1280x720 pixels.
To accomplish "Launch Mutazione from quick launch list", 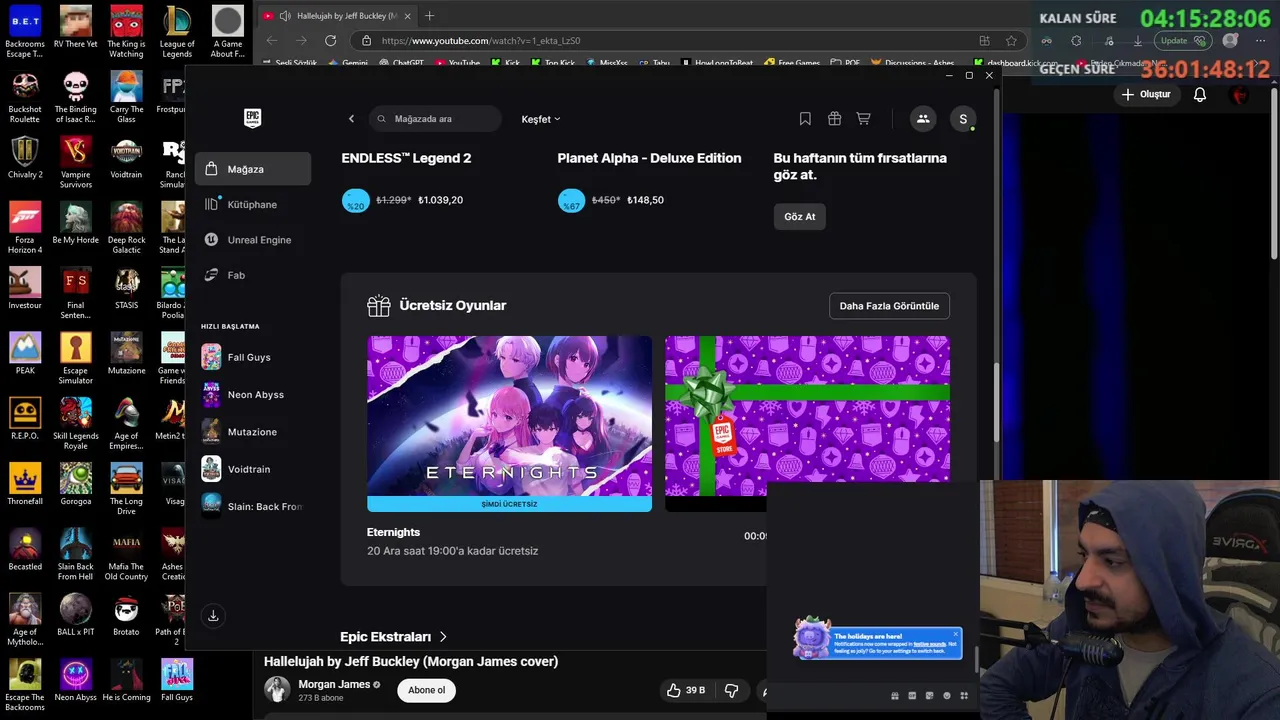I will tap(253, 432).
